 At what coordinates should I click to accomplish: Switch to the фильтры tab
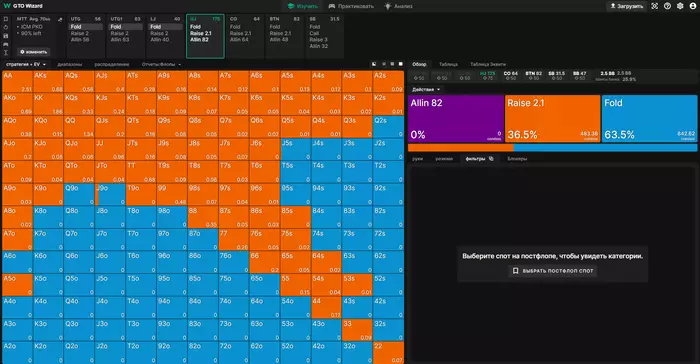point(475,159)
